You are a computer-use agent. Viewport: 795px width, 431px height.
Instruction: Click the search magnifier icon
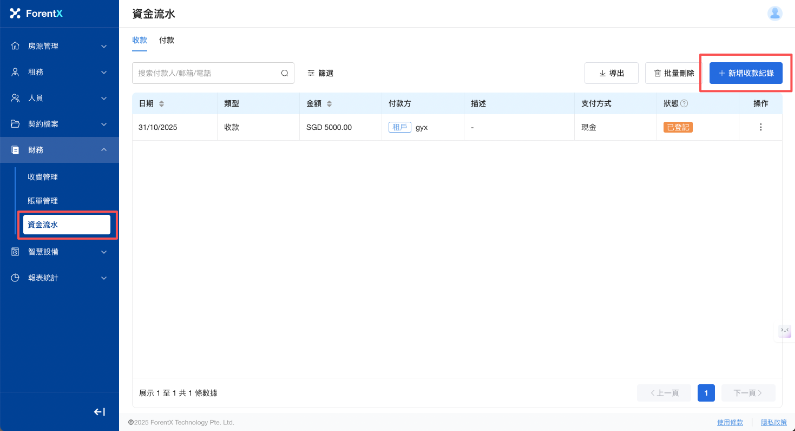[x=284, y=73]
